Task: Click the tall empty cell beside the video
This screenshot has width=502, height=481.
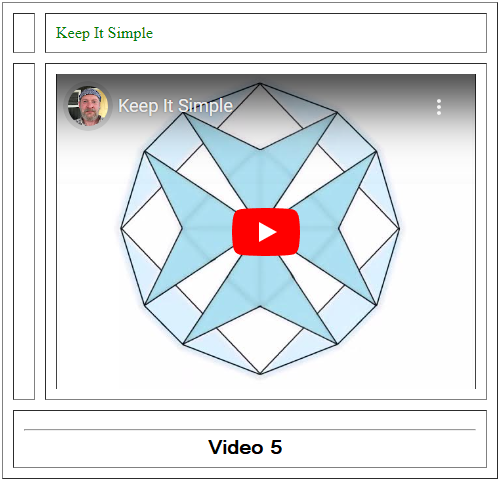Action: 24,231
